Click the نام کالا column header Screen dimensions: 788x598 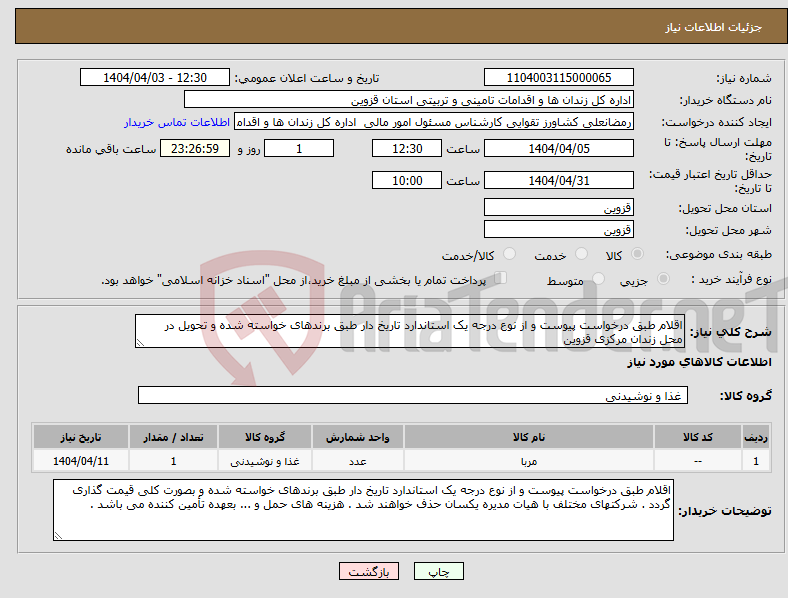pyautogui.click(x=529, y=437)
